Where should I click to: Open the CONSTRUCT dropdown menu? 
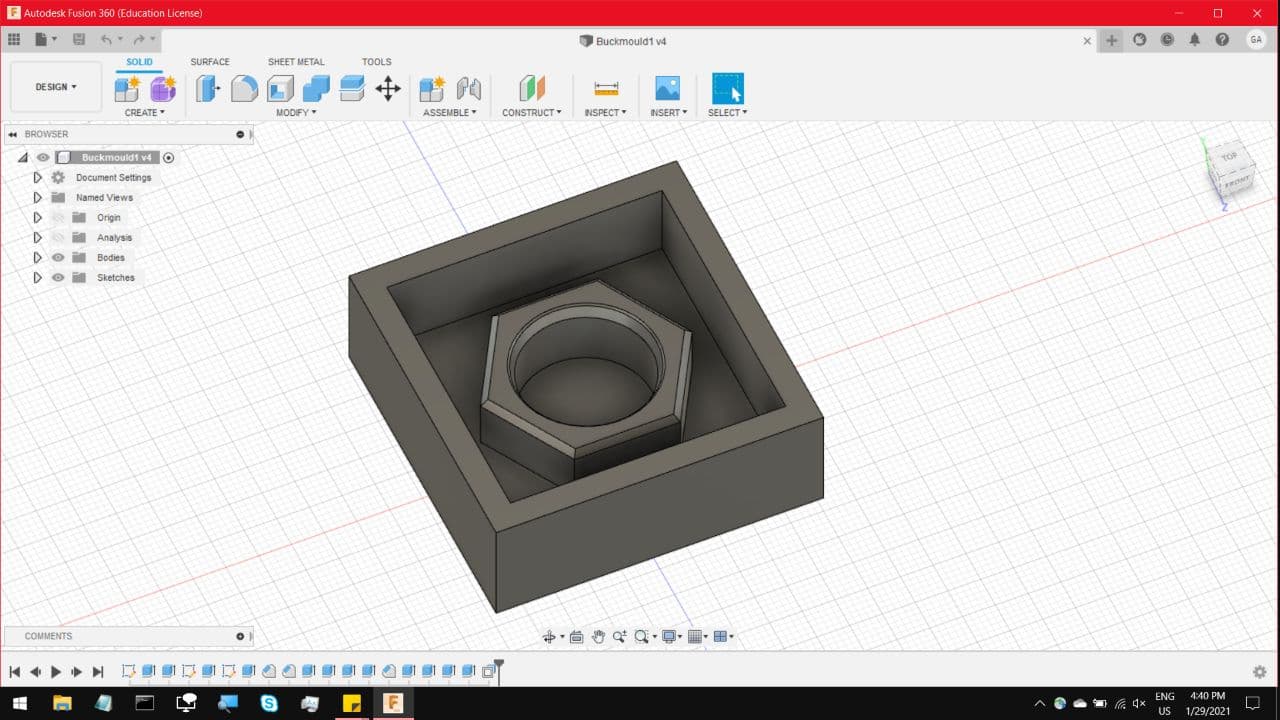click(532, 113)
